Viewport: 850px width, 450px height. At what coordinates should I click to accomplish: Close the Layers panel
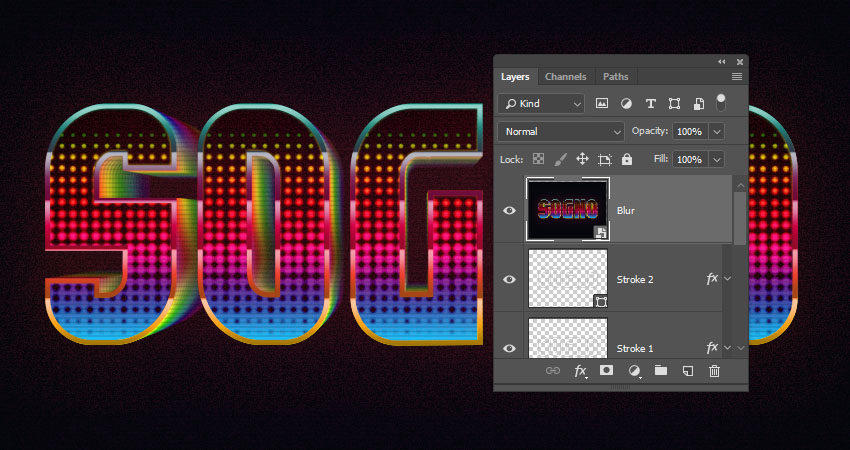[739, 62]
